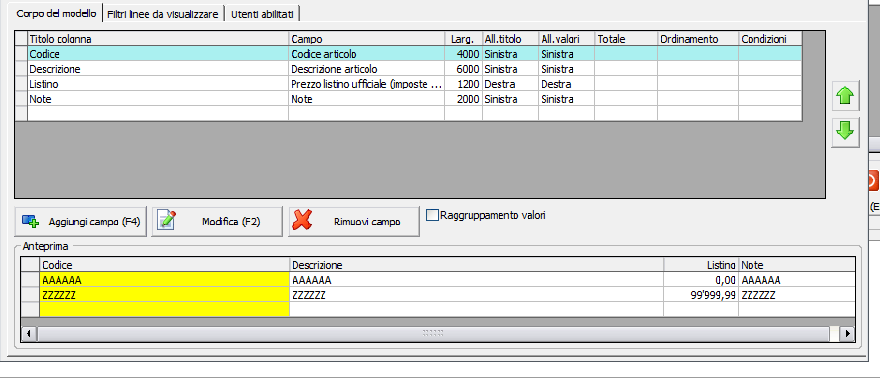Click preview Codice column header
The width and height of the screenshot is (880, 378).
[x=164, y=265]
